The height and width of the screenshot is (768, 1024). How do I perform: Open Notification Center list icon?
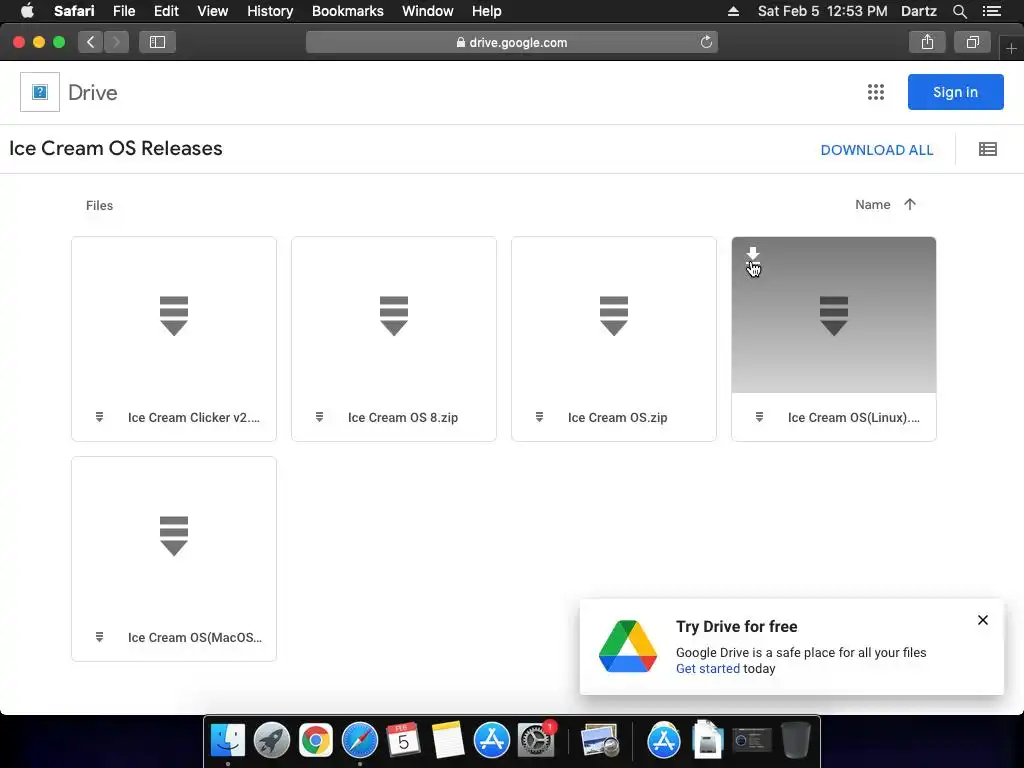(x=991, y=11)
